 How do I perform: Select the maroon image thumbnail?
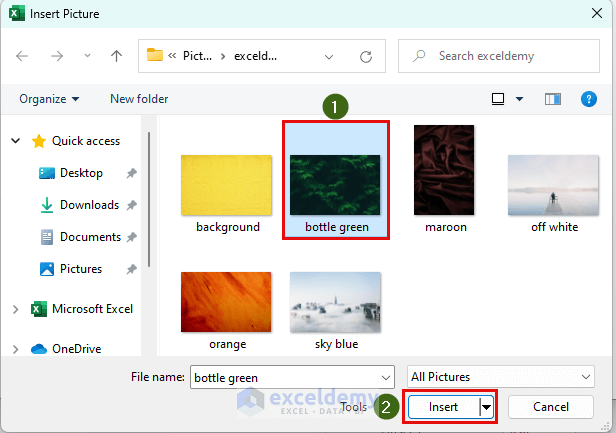tap(444, 170)
